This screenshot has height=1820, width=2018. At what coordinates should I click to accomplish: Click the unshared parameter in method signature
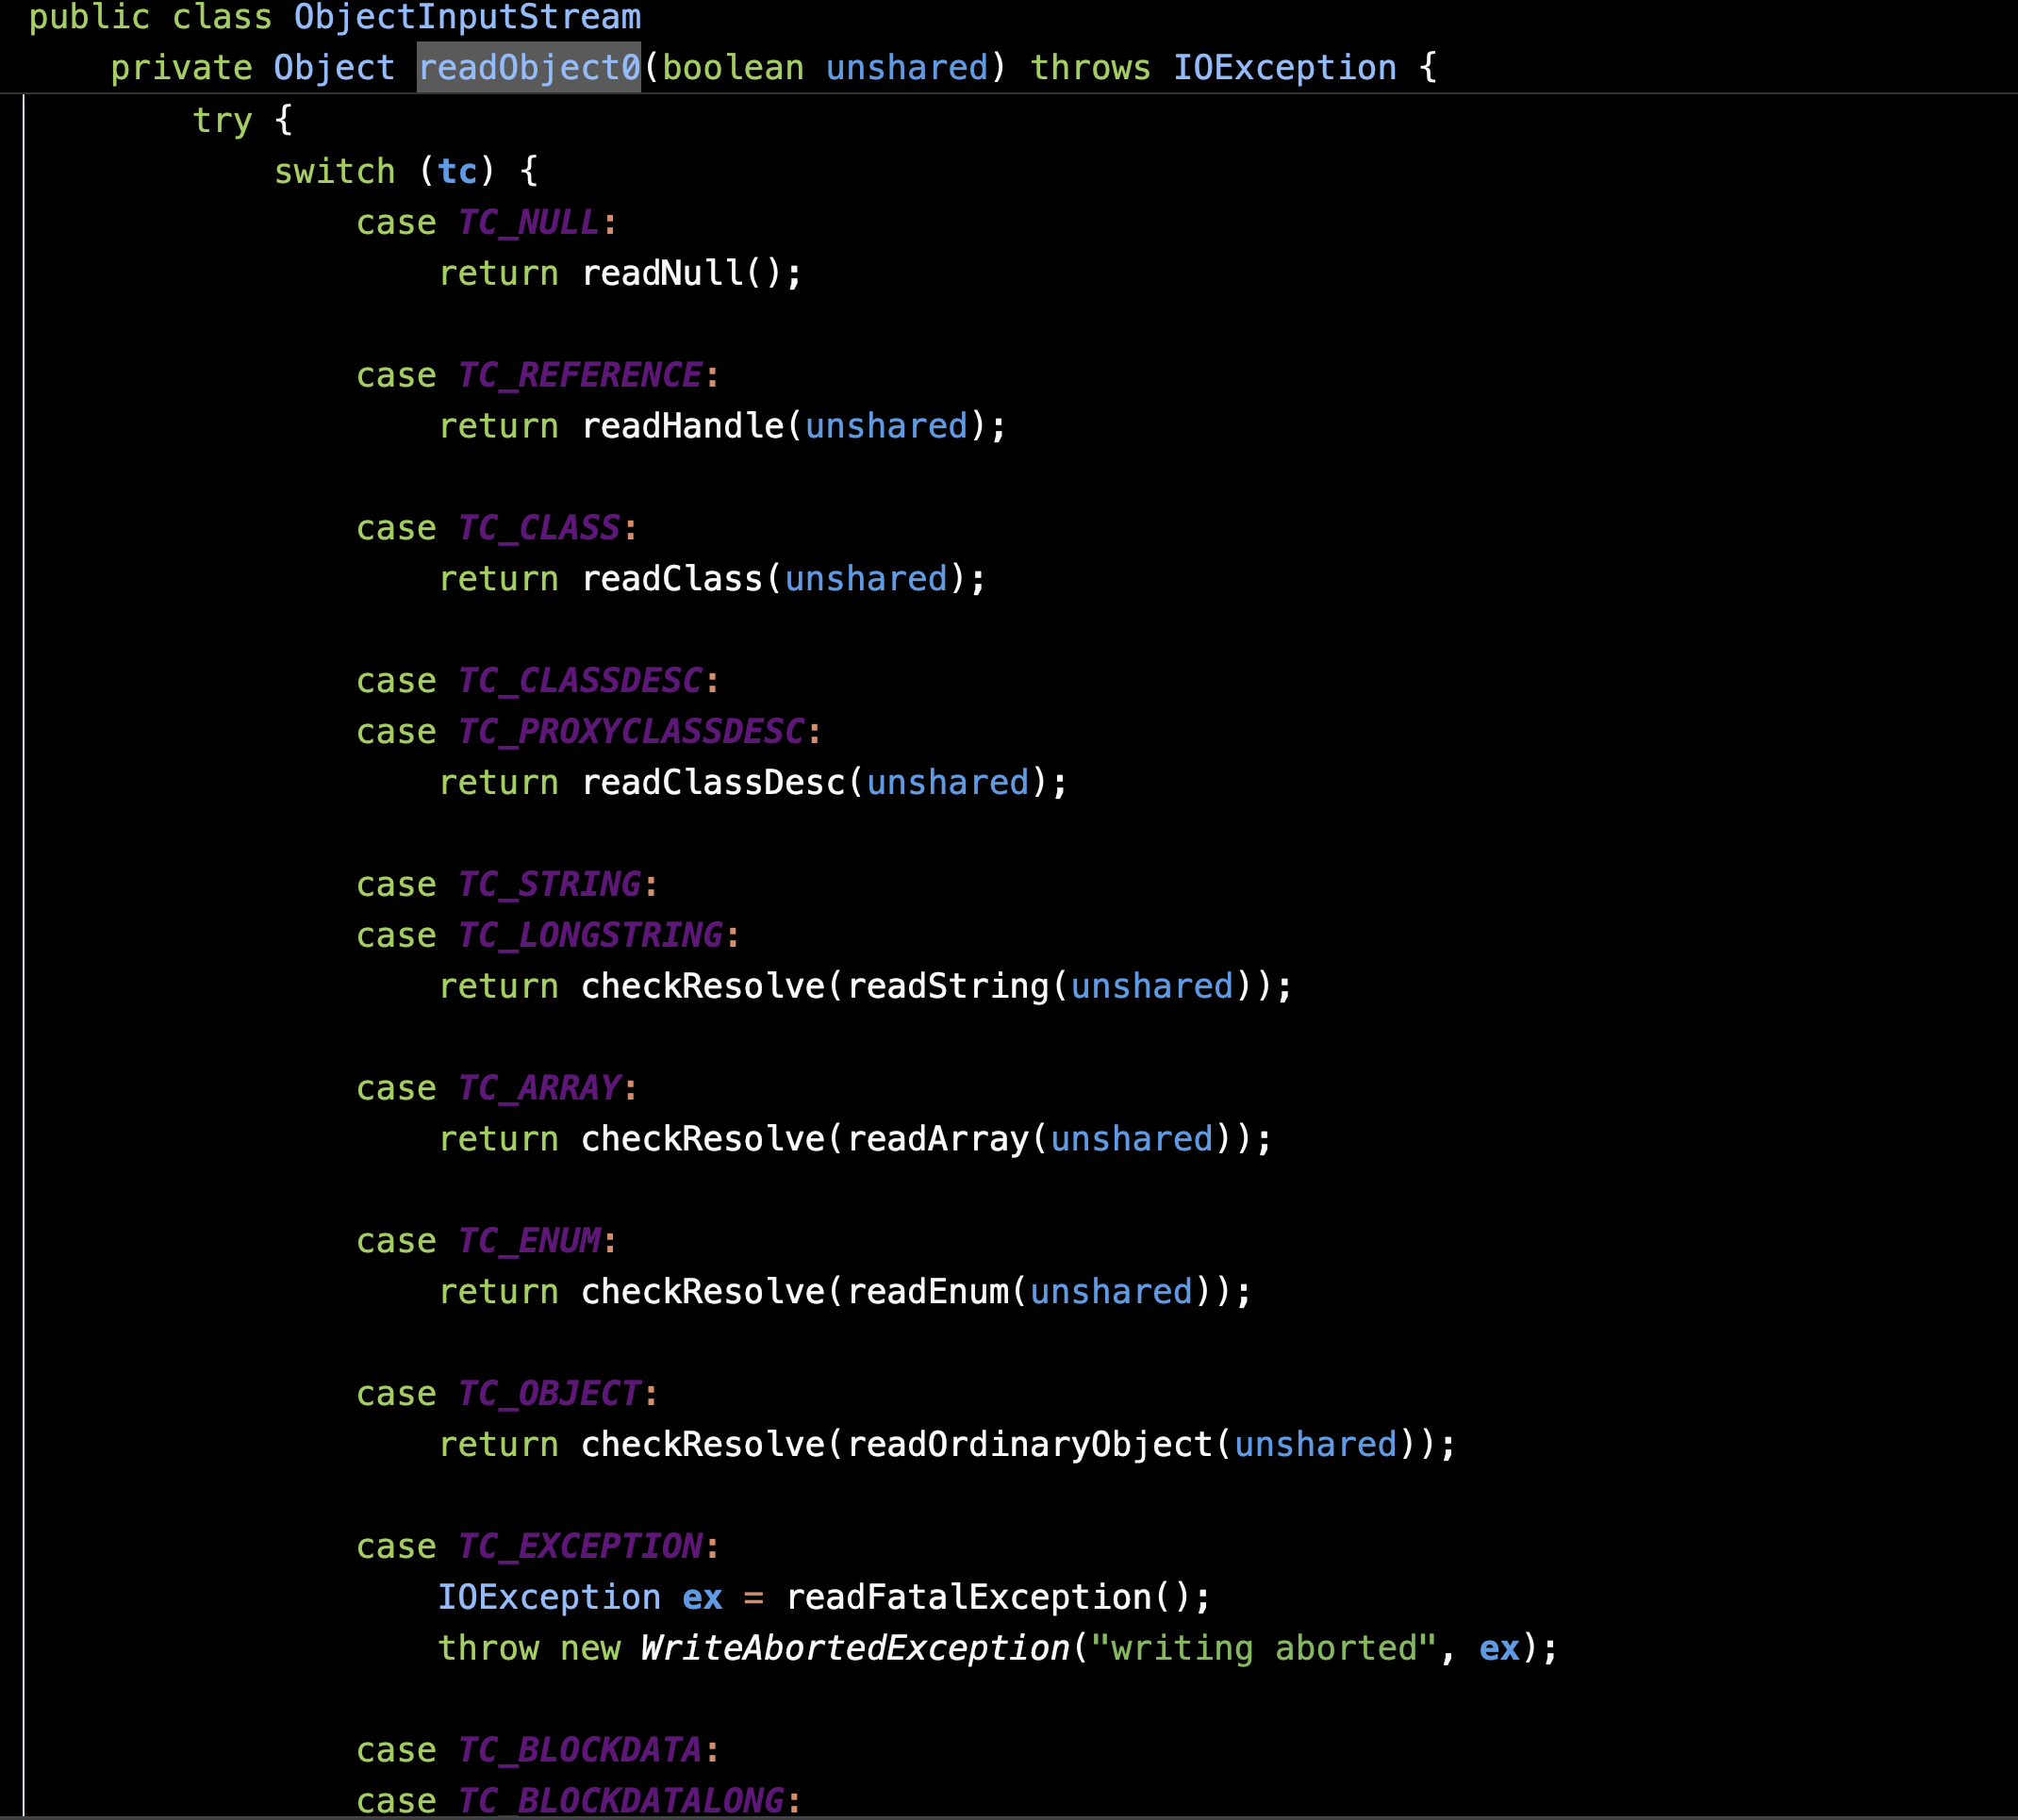907,67
